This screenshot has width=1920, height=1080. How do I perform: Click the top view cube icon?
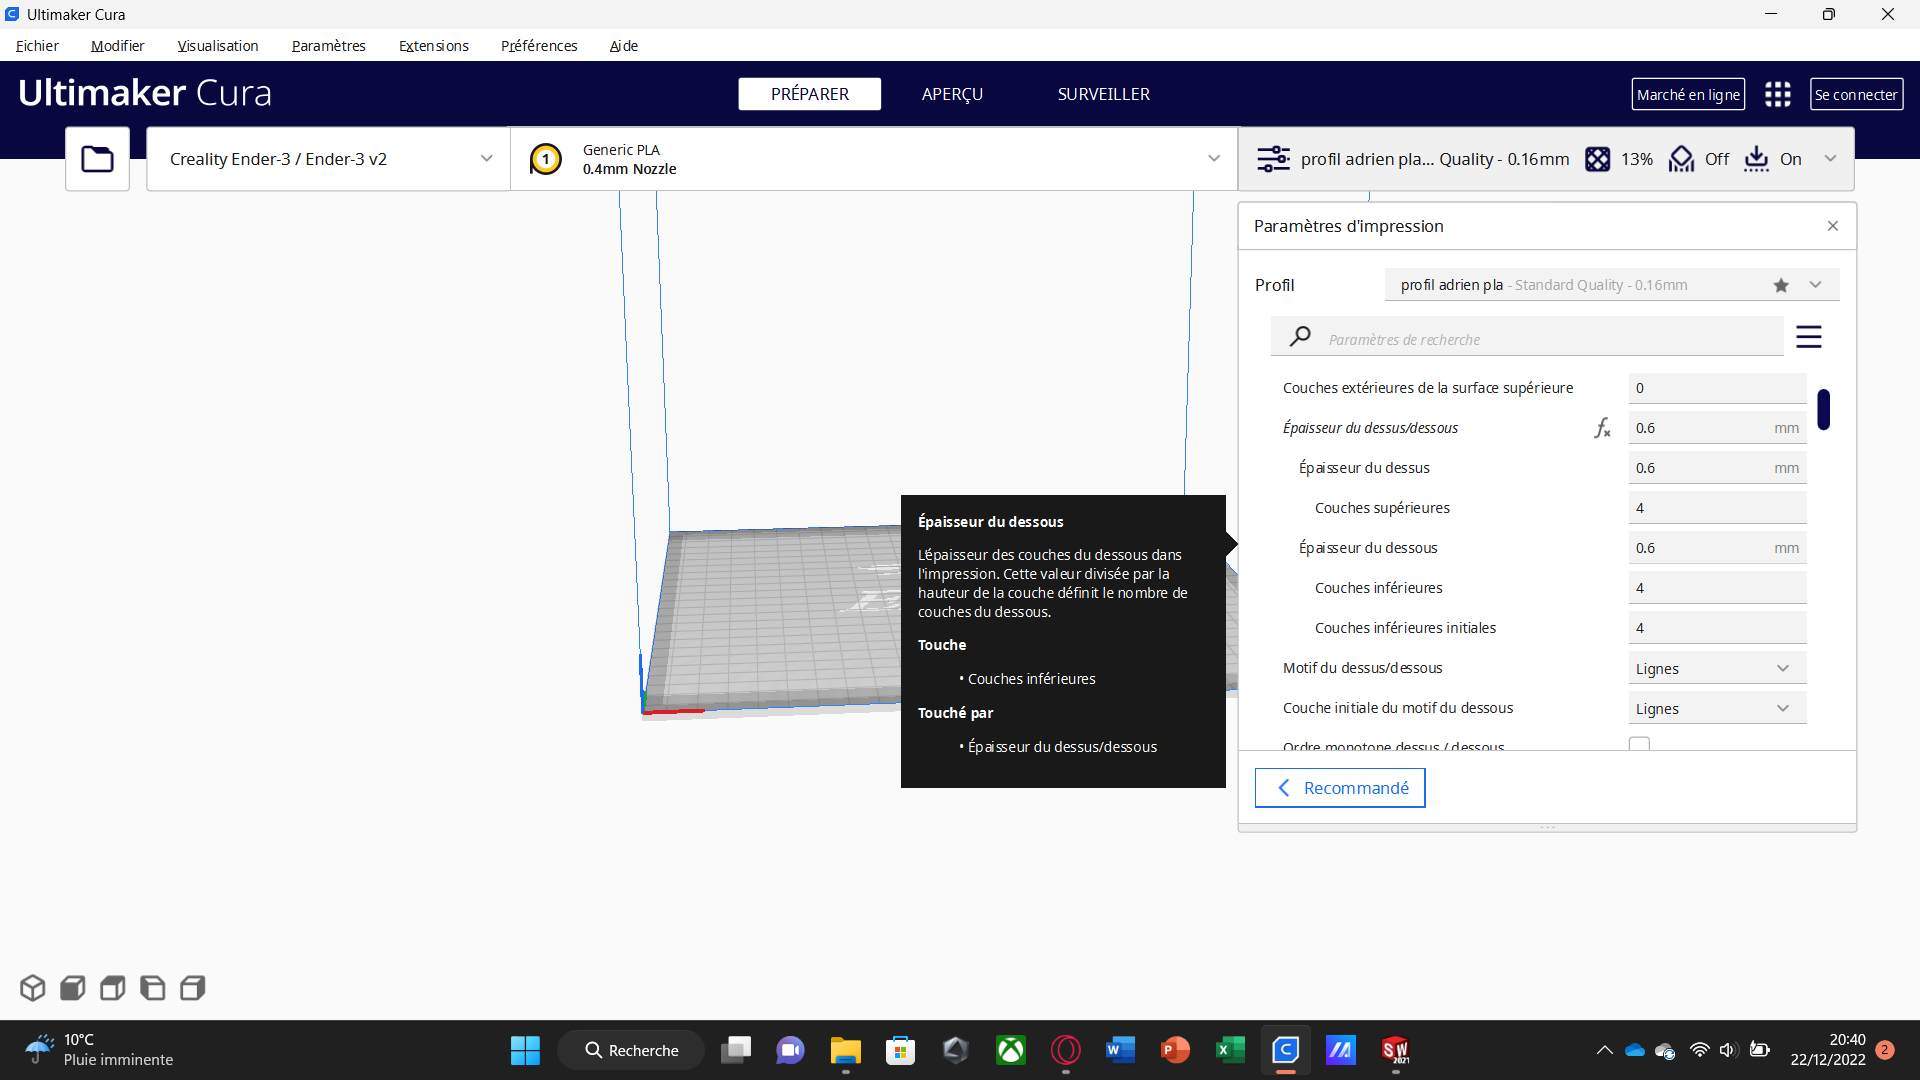(113, 988)
